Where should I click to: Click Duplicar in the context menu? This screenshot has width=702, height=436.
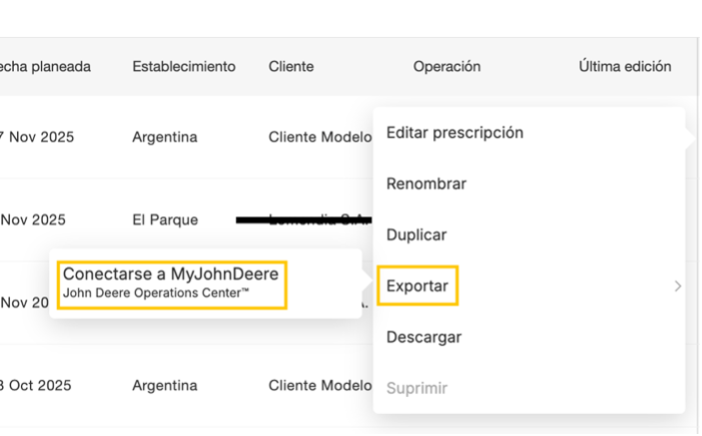tap(416, 235)
